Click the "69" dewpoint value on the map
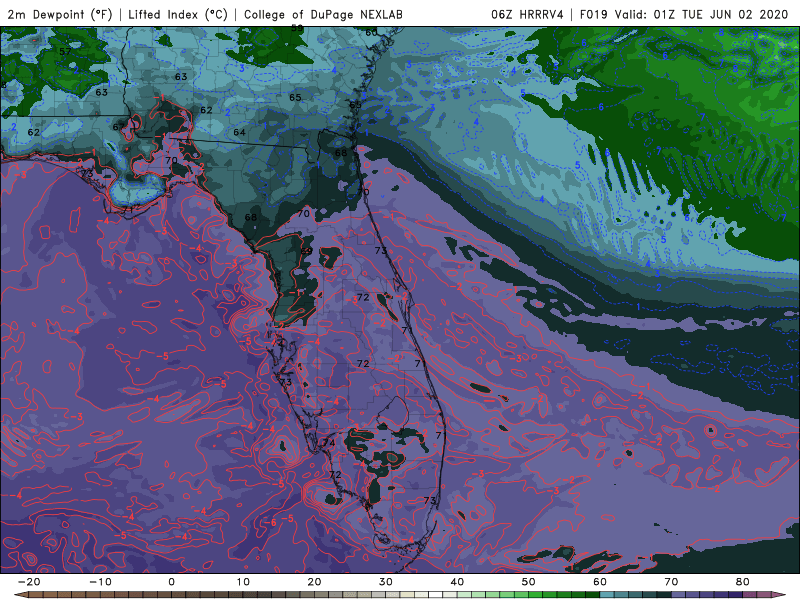 (307, 251)
